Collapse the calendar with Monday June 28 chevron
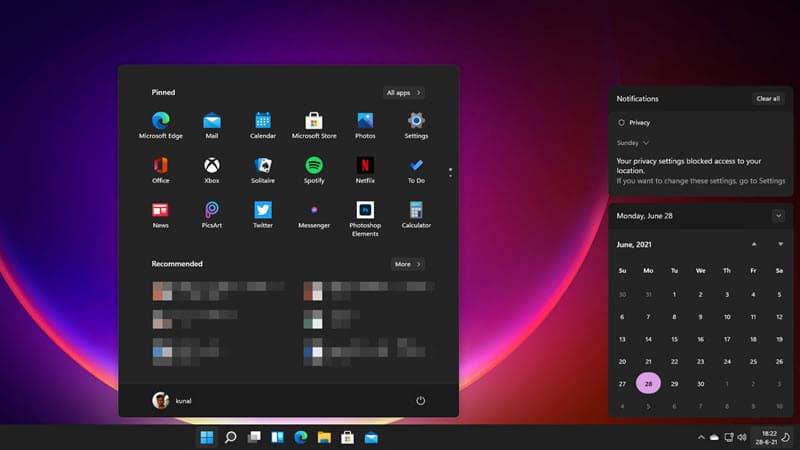800x450 pixels. (778, 216)
